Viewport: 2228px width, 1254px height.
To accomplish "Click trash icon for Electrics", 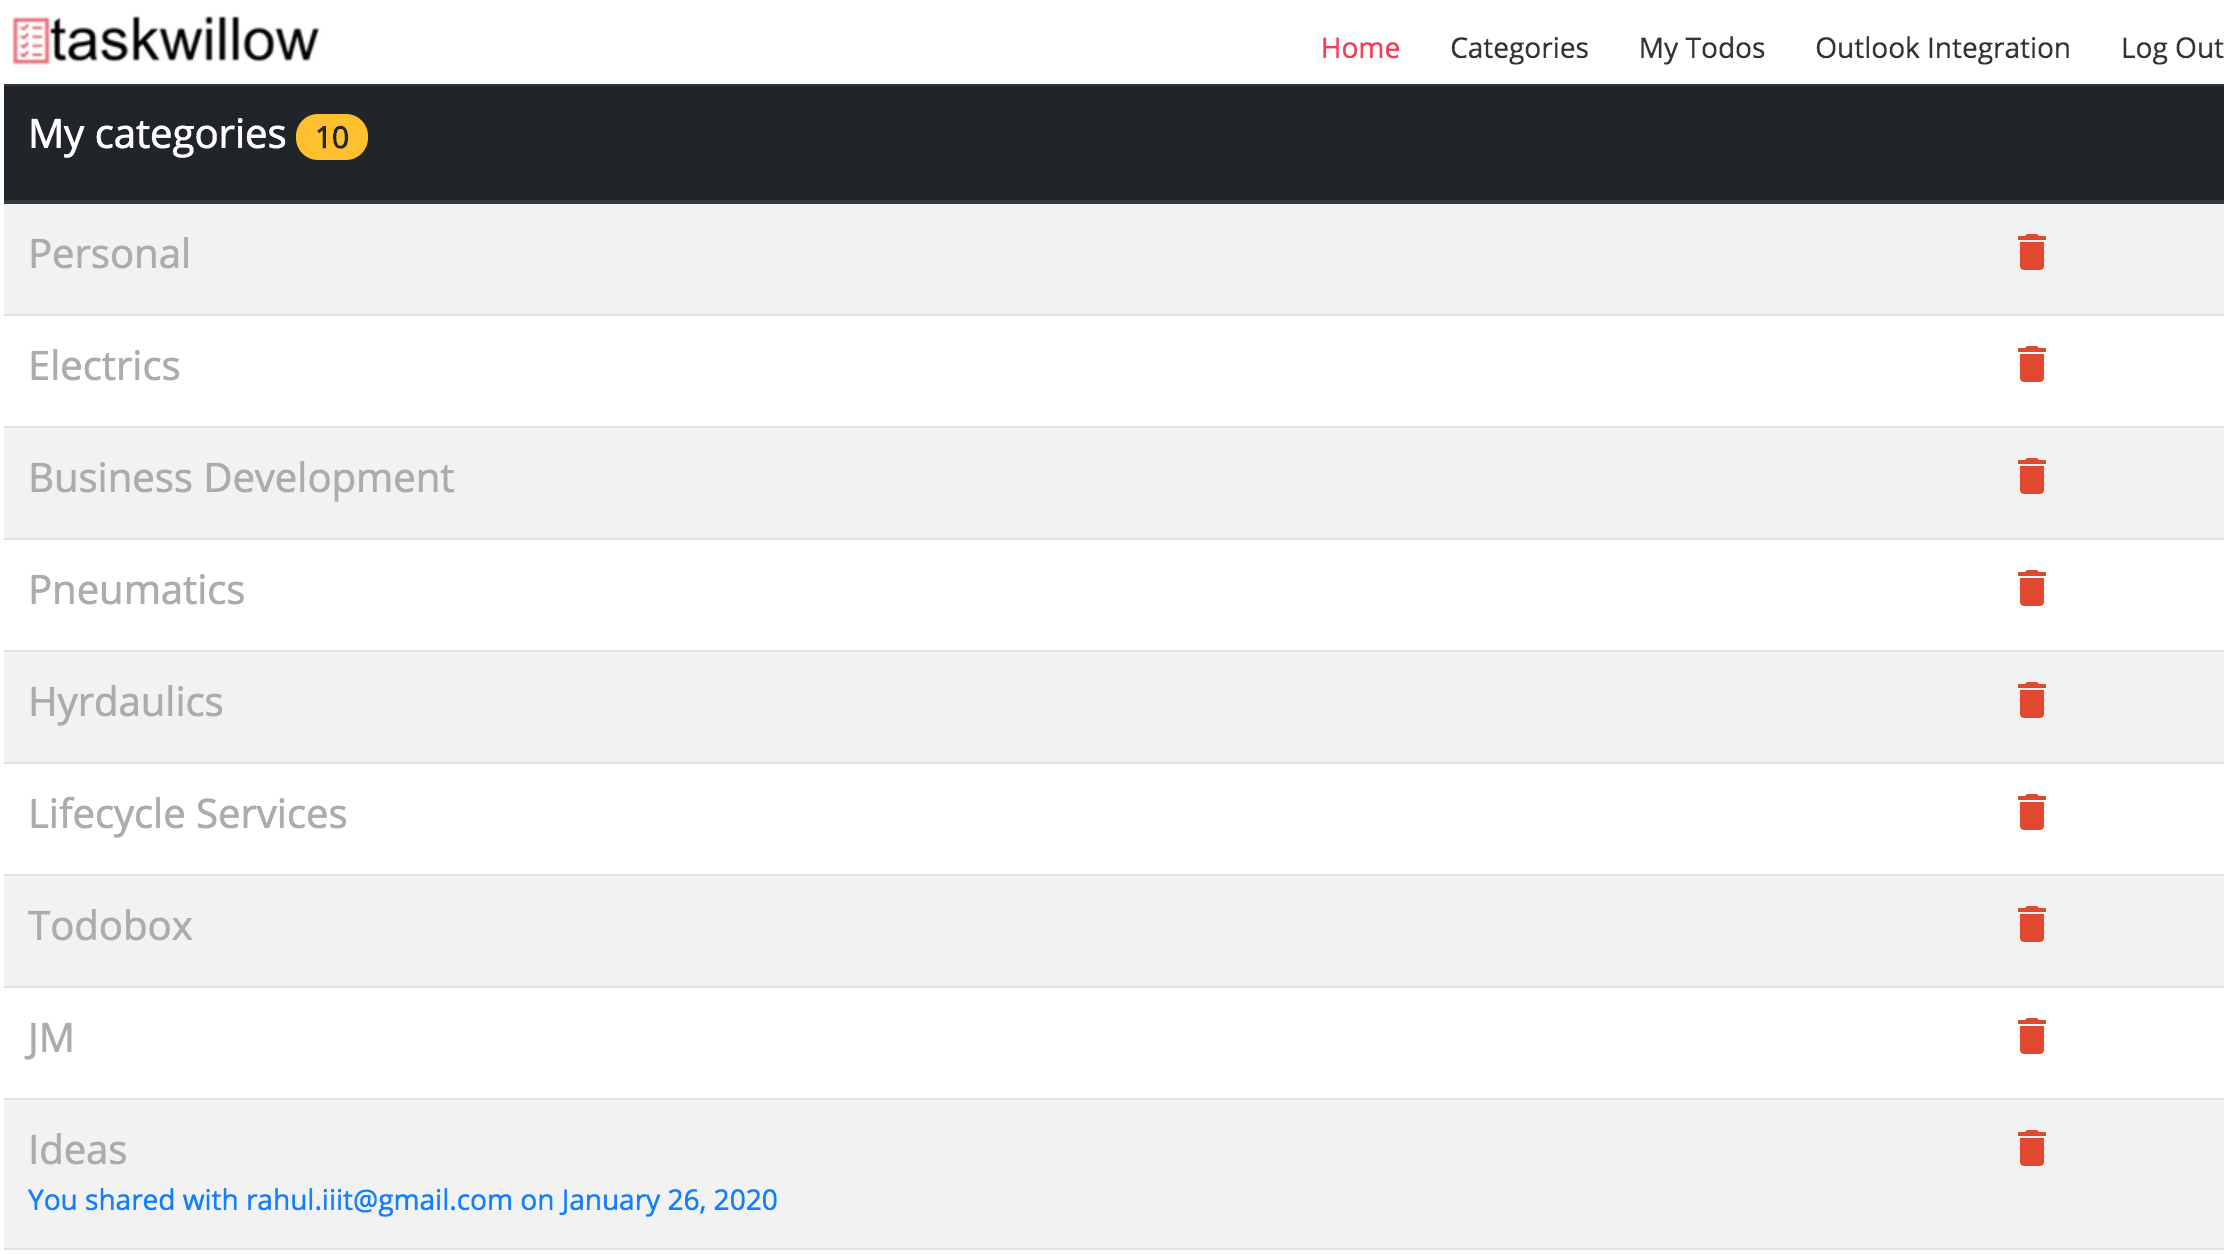I will tap(2031, 364).
